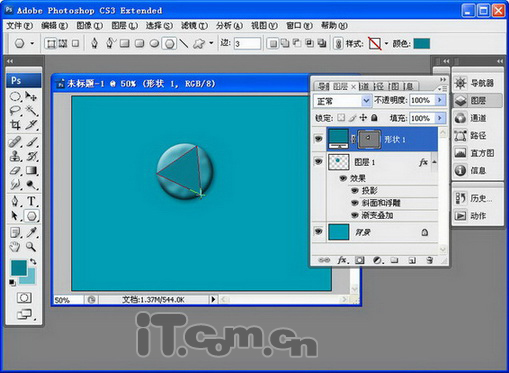Select the Lasso tool
509x373 pixels.
click(15, 110)
